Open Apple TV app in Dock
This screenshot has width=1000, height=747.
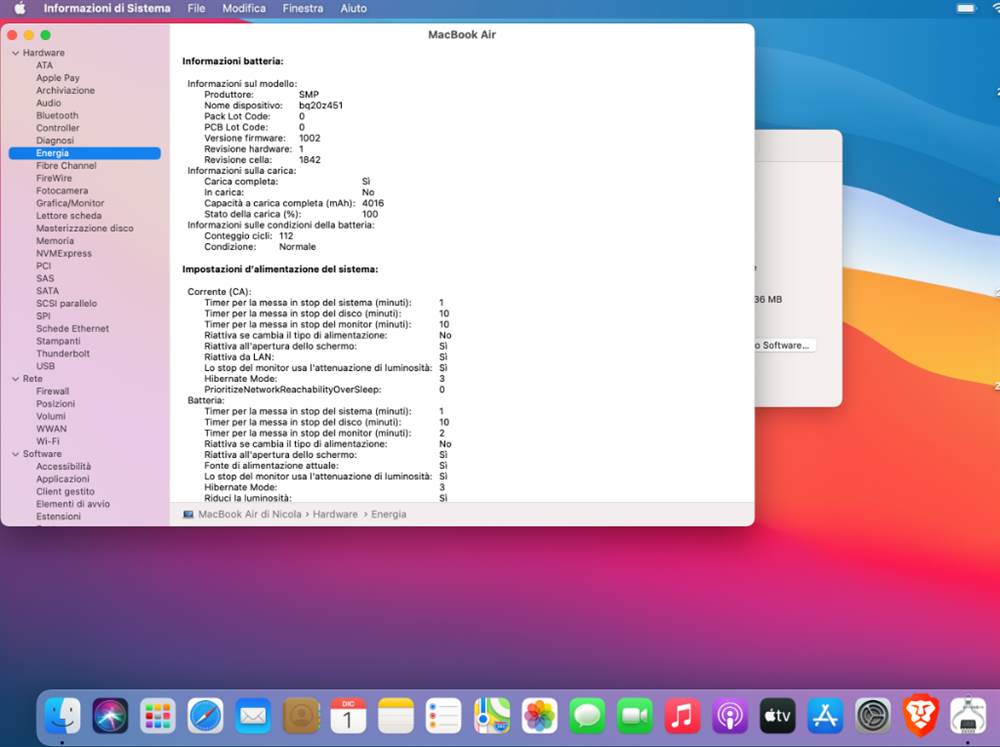coord(777,715)
